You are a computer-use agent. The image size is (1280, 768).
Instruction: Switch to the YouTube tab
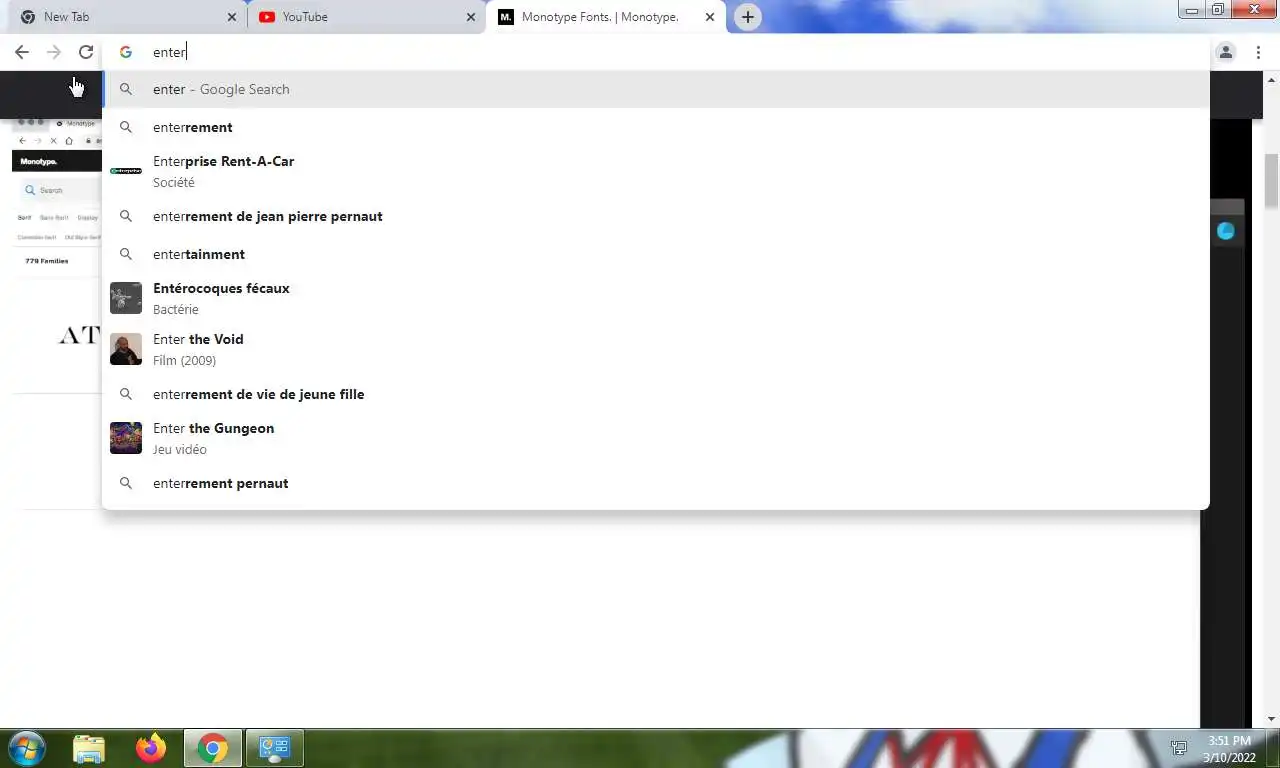point(367,17)
